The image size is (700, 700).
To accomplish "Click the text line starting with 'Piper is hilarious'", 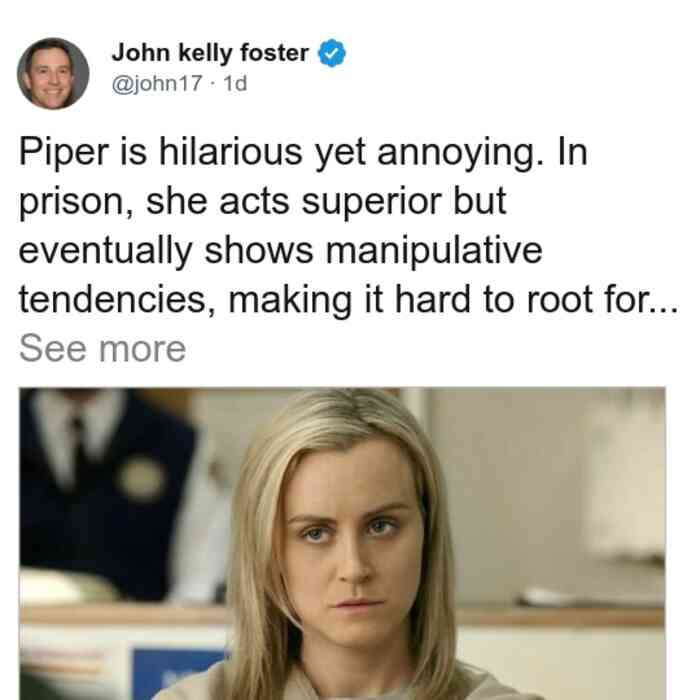I will coord(303,153).
